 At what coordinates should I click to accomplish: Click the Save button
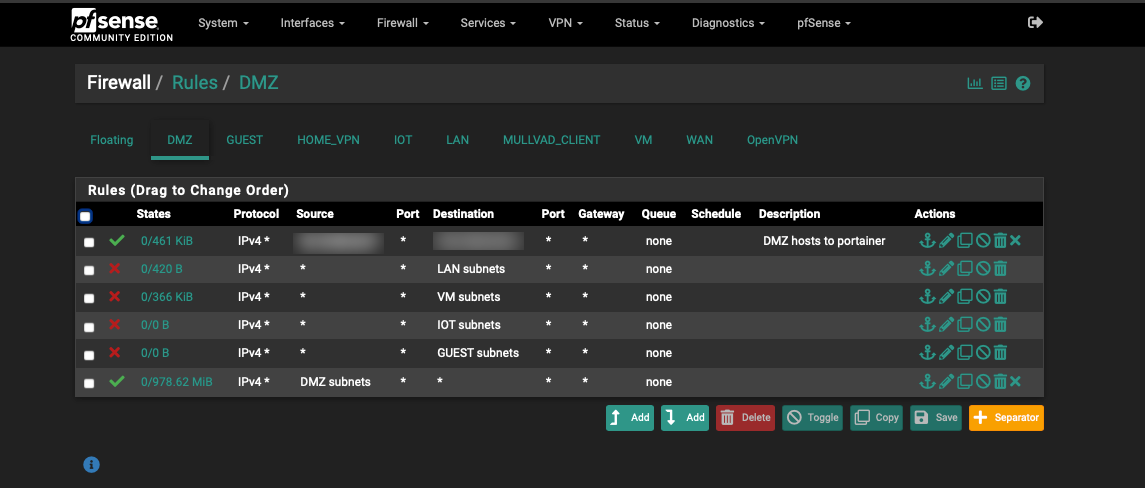pyautogui.click(x=935, y=418)
